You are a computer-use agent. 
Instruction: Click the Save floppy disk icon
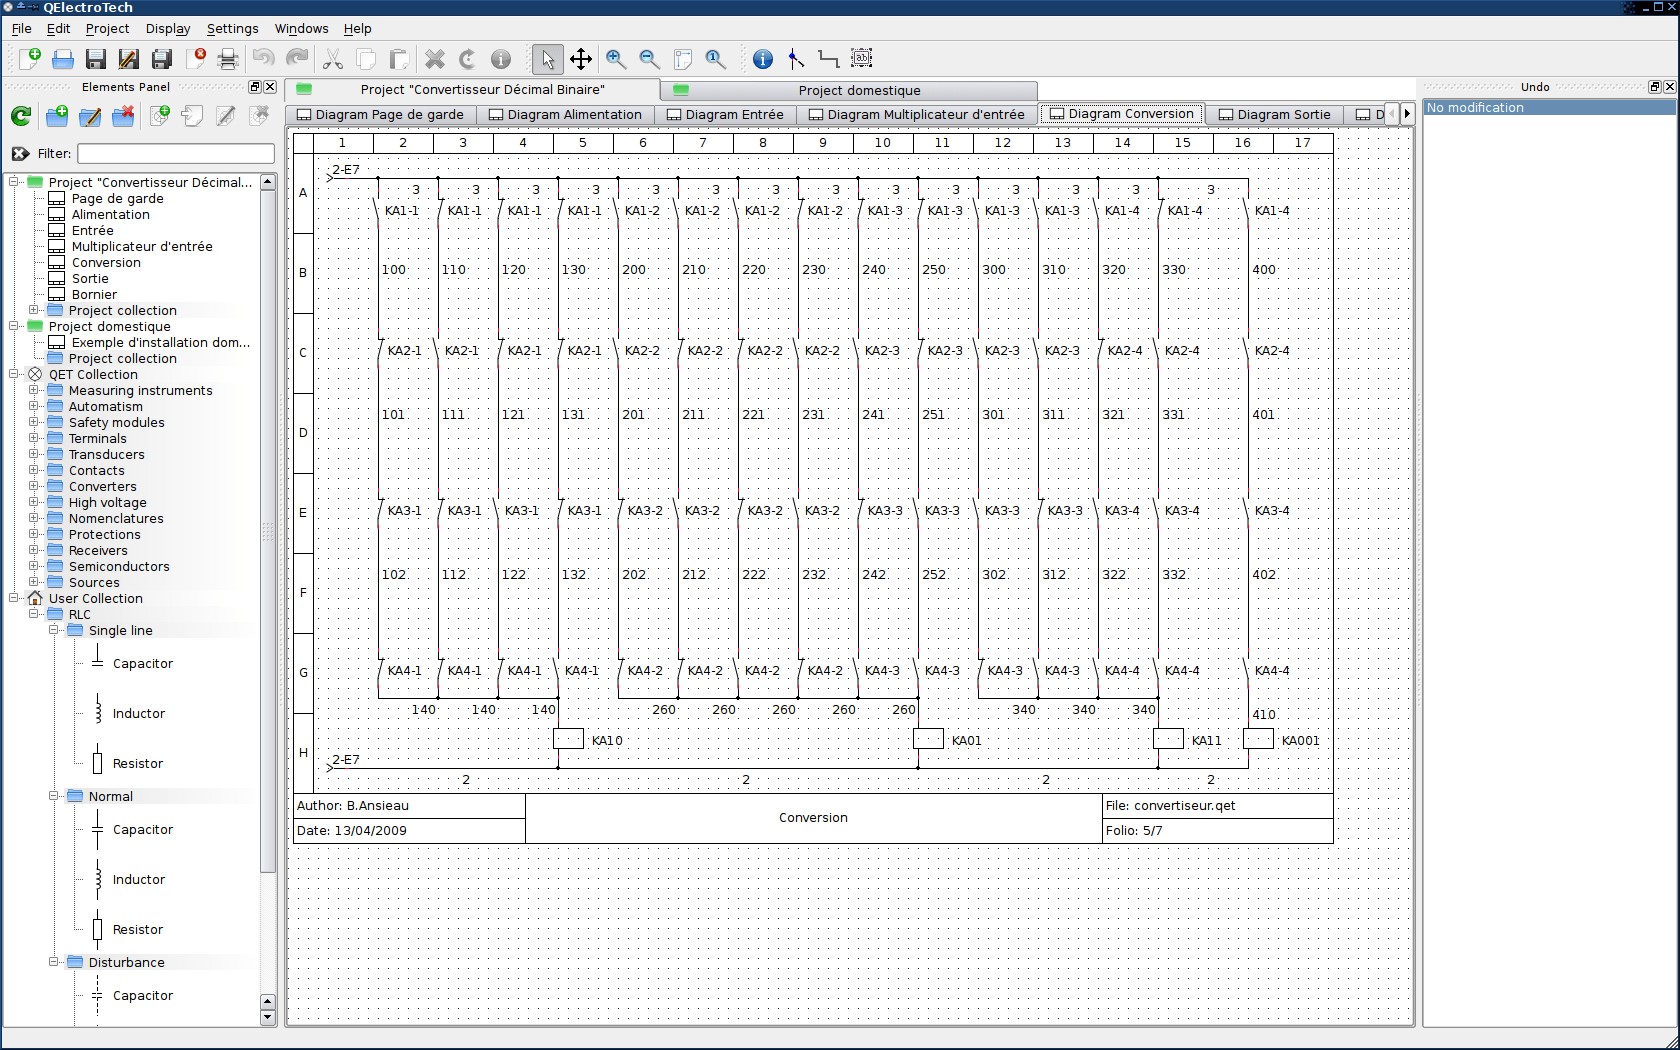(96, 59)
